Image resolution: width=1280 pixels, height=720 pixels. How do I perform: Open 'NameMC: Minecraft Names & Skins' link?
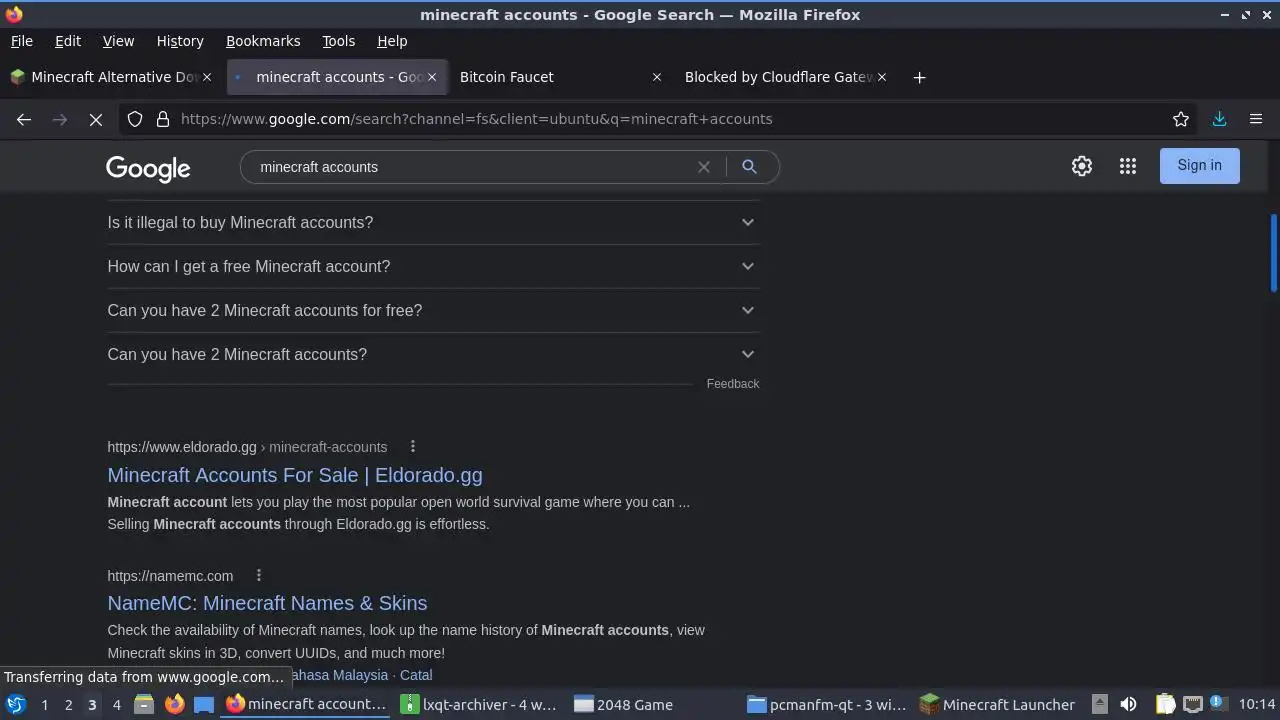point(267,603)
